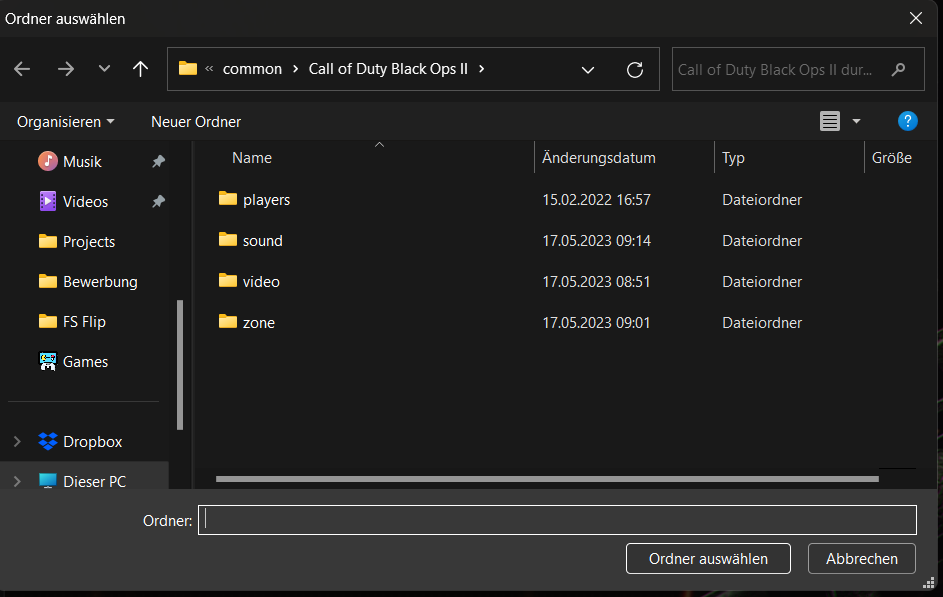
Task: Select the 'sound' folder
Action: (x=263, y=240)
